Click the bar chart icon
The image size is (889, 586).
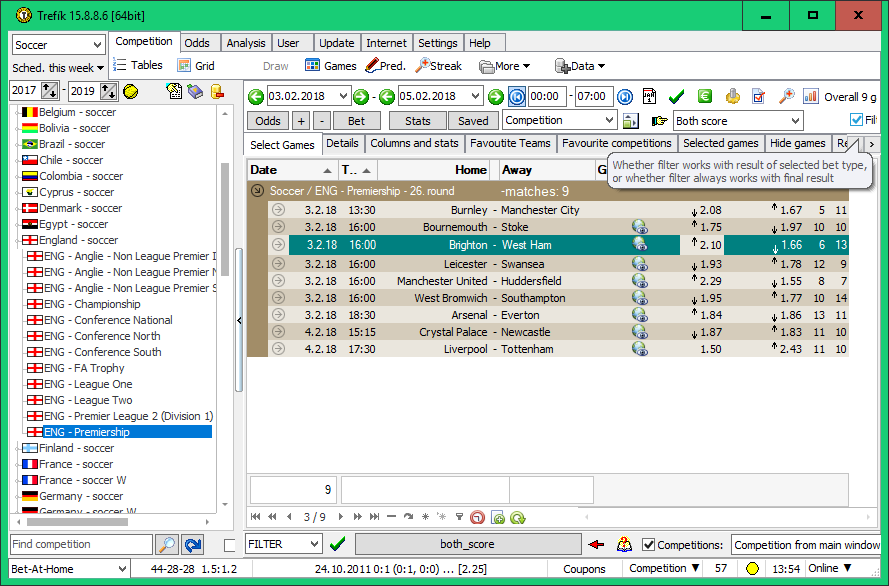pyautogui.click(x=811, y=96)
